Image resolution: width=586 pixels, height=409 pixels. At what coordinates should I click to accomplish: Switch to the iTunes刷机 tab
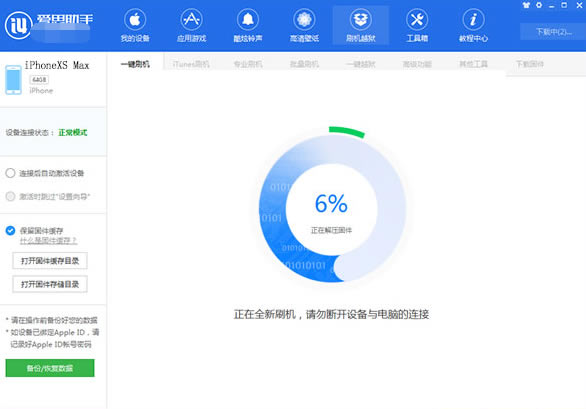coord(191,64)
